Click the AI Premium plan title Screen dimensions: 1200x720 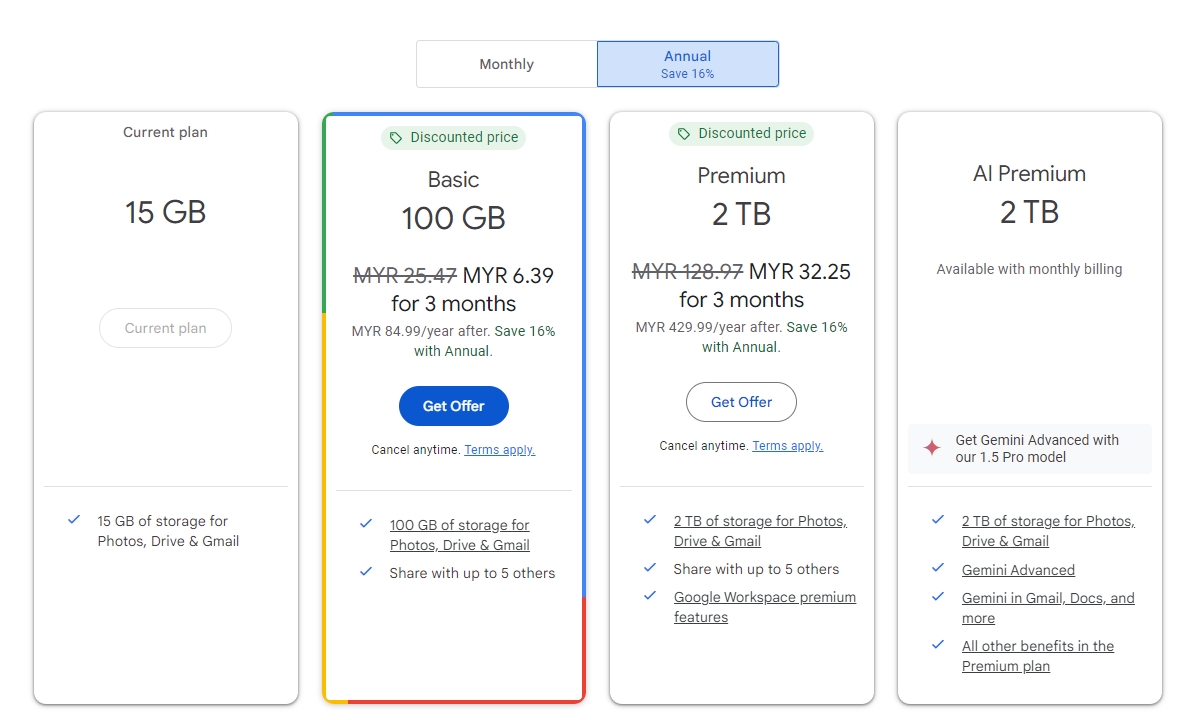(x=1030, y=174)
